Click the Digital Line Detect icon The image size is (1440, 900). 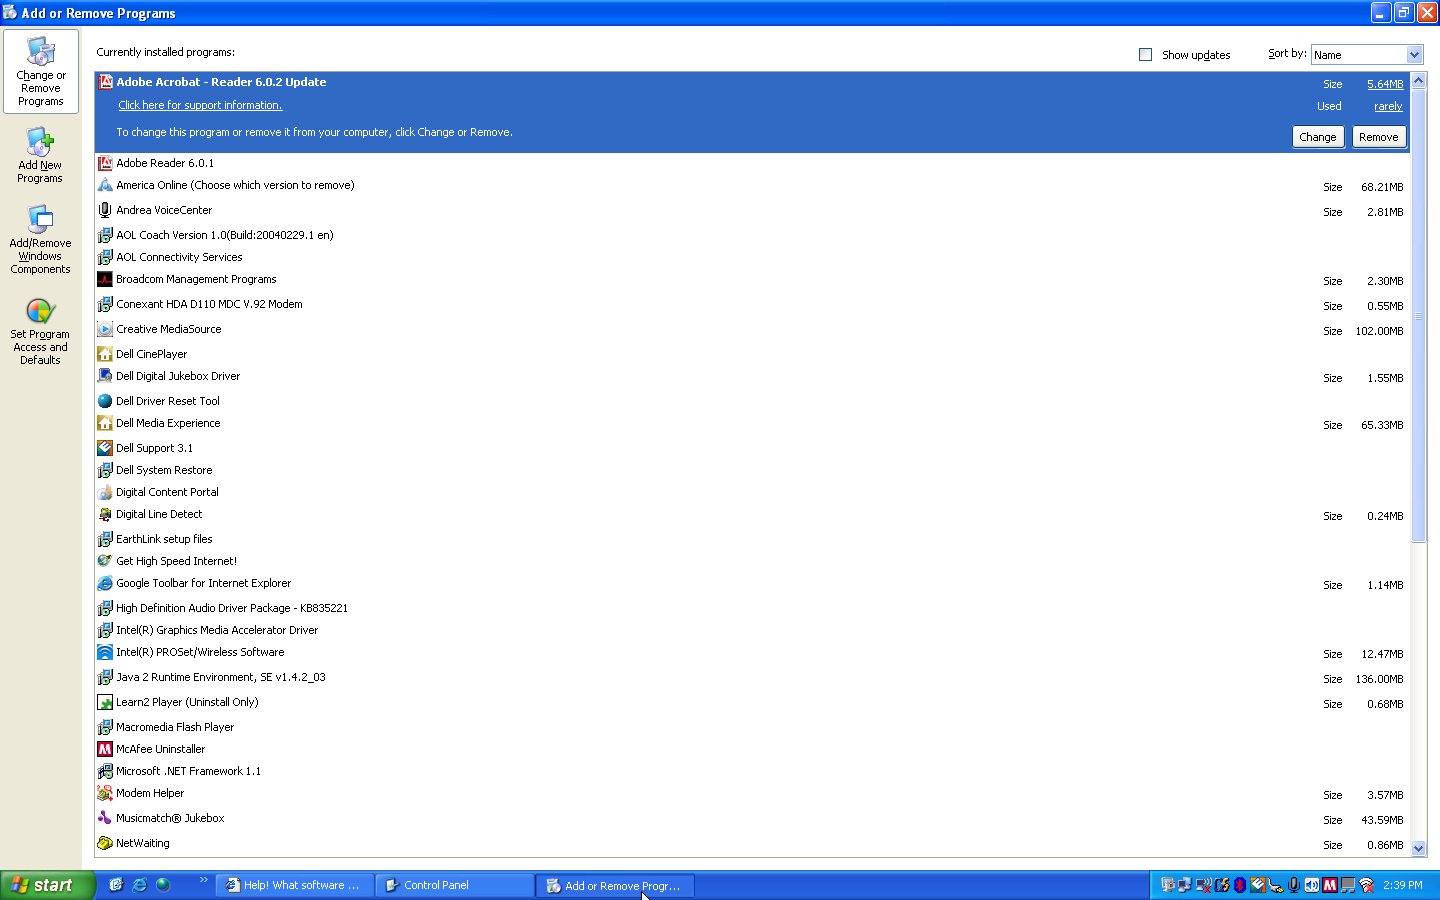(x=105, y=514)
